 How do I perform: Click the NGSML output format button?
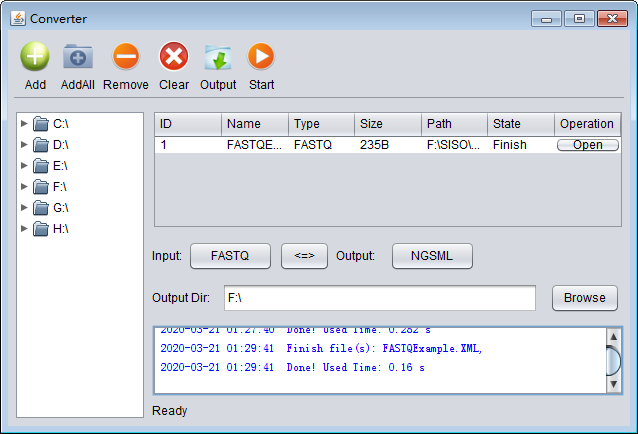[x=432, y=256]
